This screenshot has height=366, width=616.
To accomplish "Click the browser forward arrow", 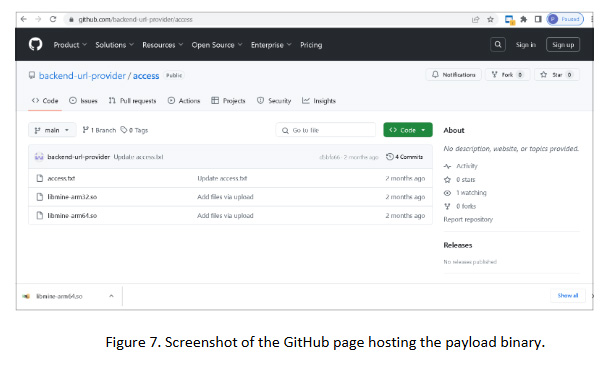I will click(x=38, y=19).
